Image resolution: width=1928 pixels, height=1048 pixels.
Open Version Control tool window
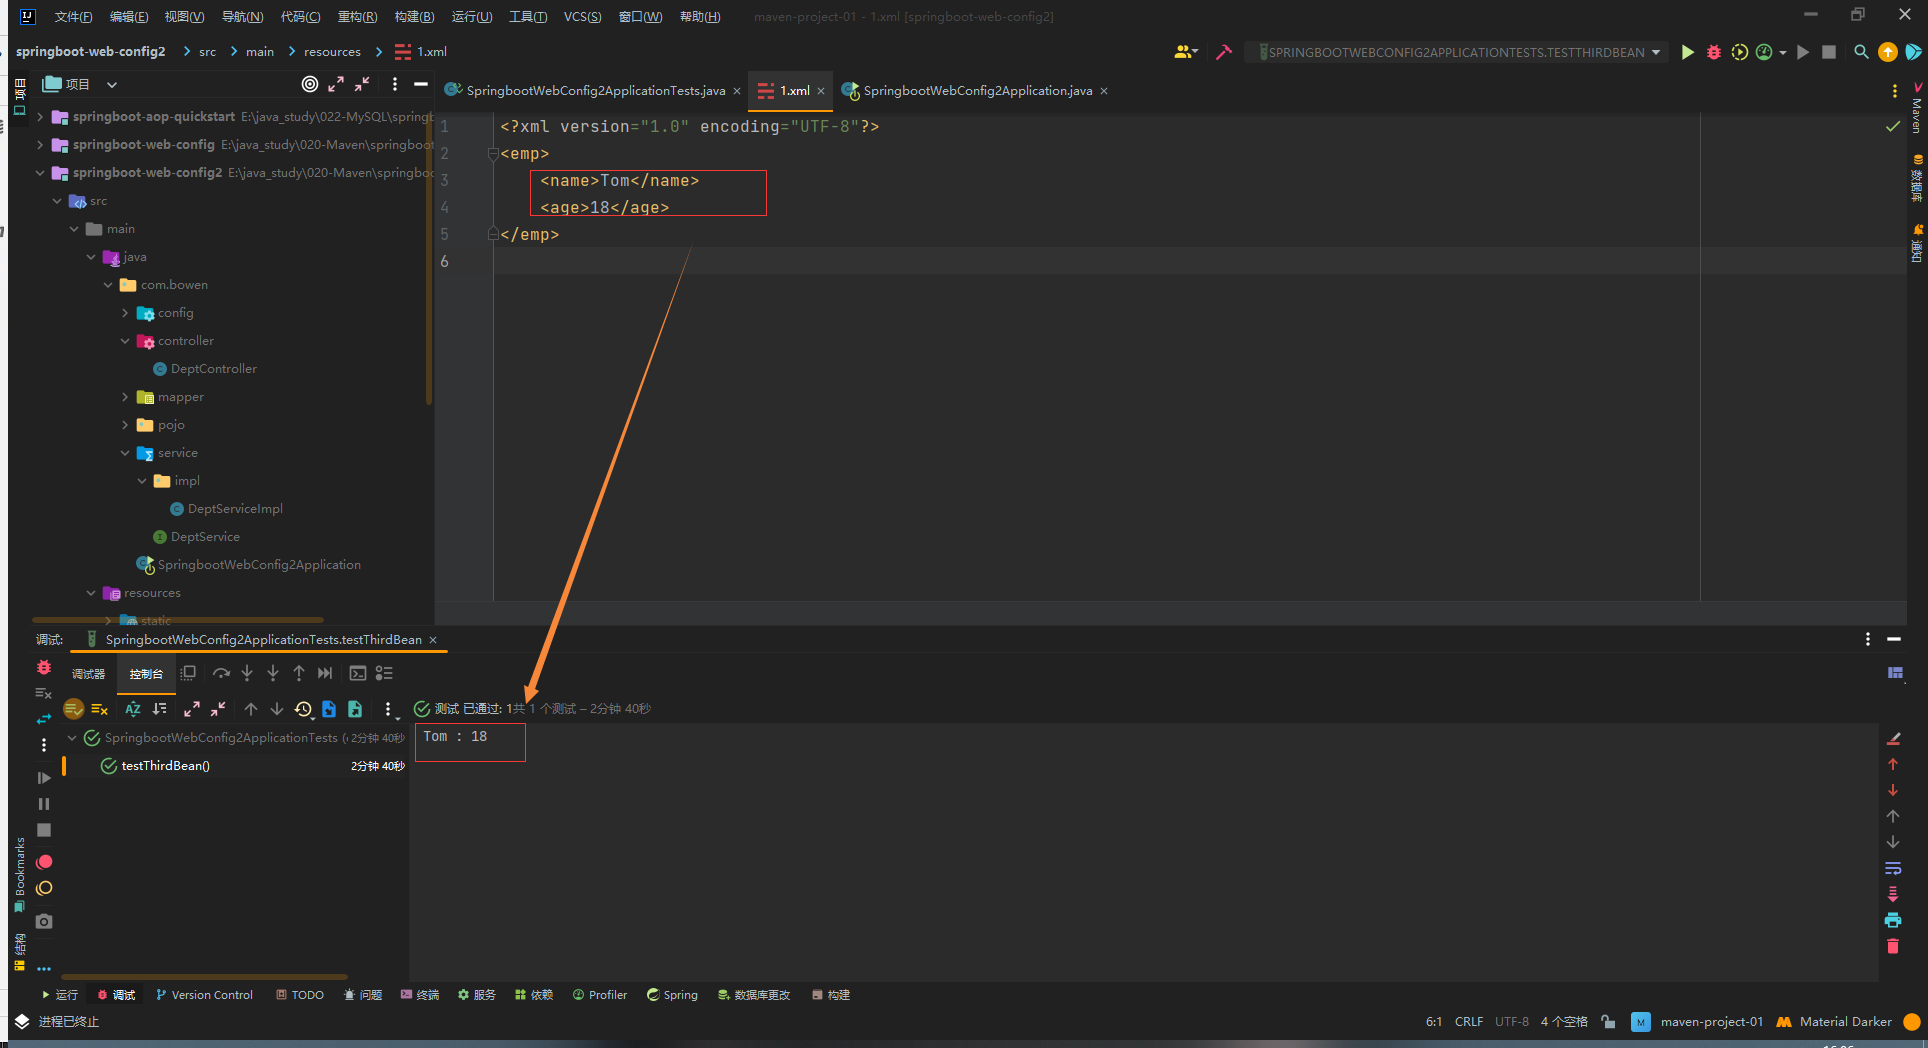click(x=204, y=995)
